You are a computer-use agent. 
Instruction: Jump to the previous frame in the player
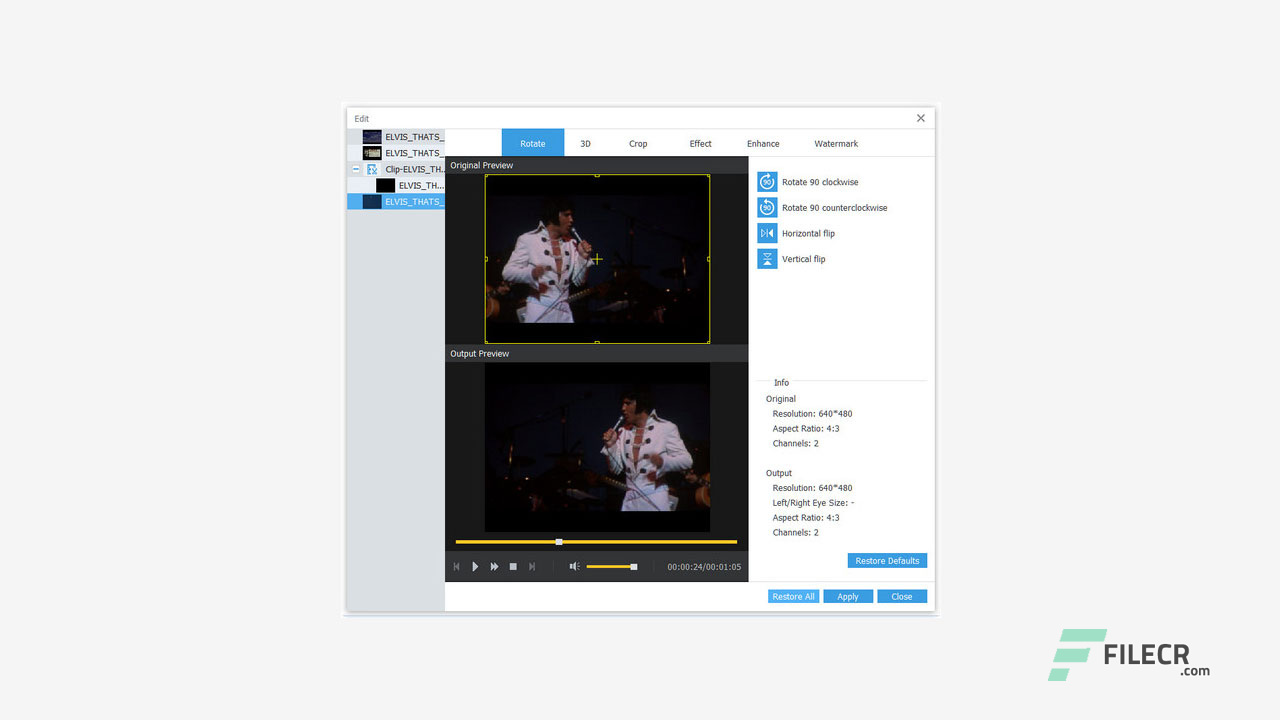(x=457, y=567)
